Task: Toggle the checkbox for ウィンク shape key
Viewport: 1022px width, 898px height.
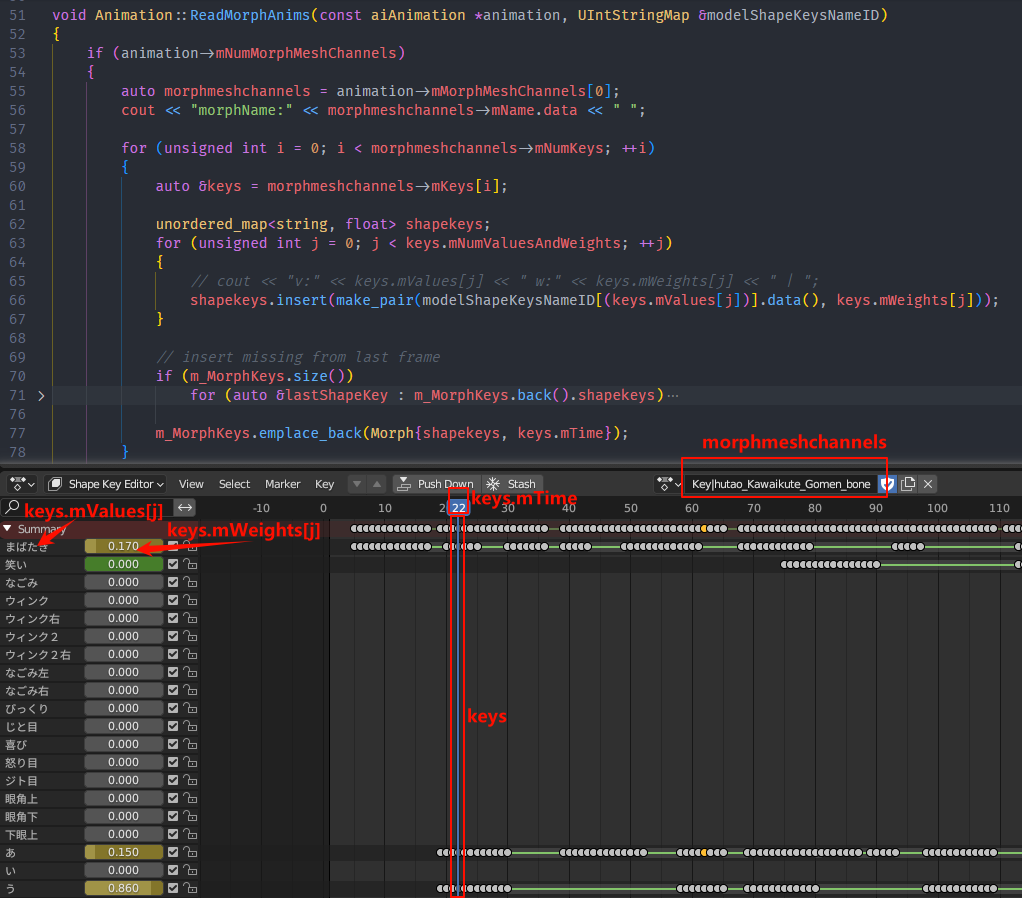Action: [x=173, y=600]
